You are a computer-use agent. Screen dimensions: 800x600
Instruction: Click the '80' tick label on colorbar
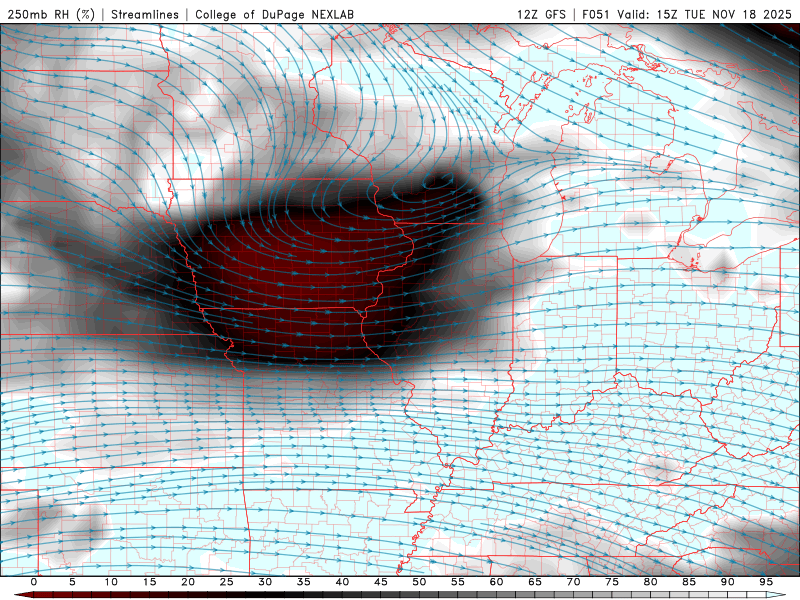pyautogui.click(x=650, y=582)
